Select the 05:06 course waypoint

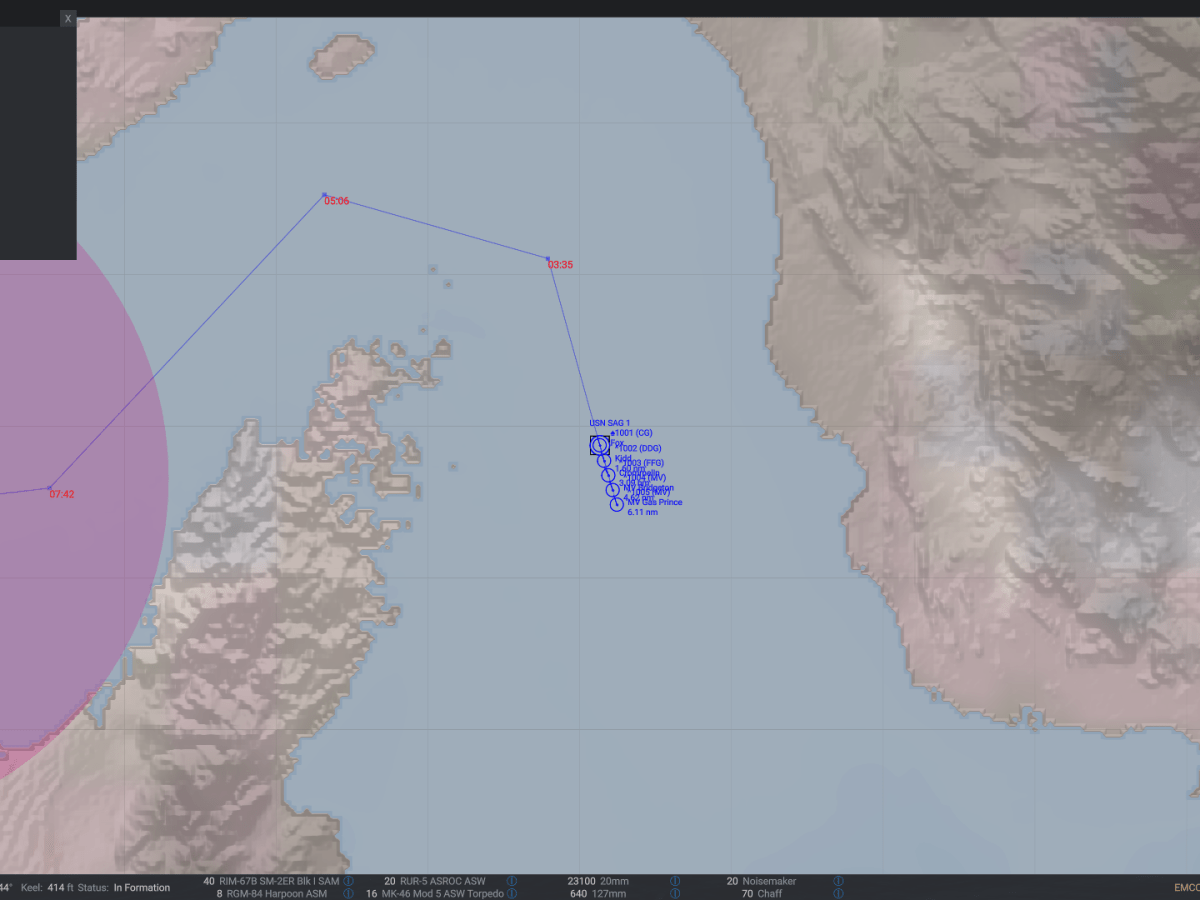[x=324, y=194]
